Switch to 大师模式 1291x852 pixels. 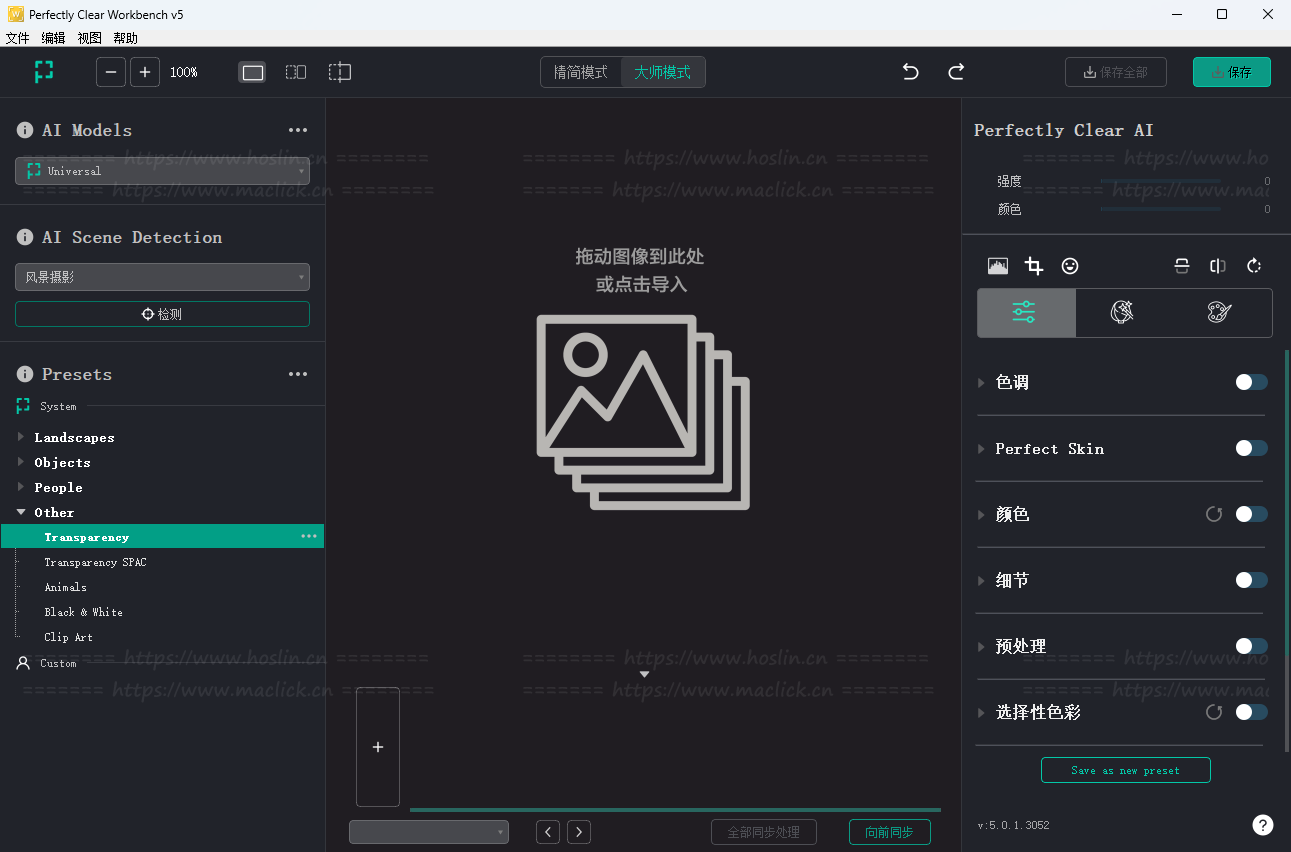(x=663, y=72)
